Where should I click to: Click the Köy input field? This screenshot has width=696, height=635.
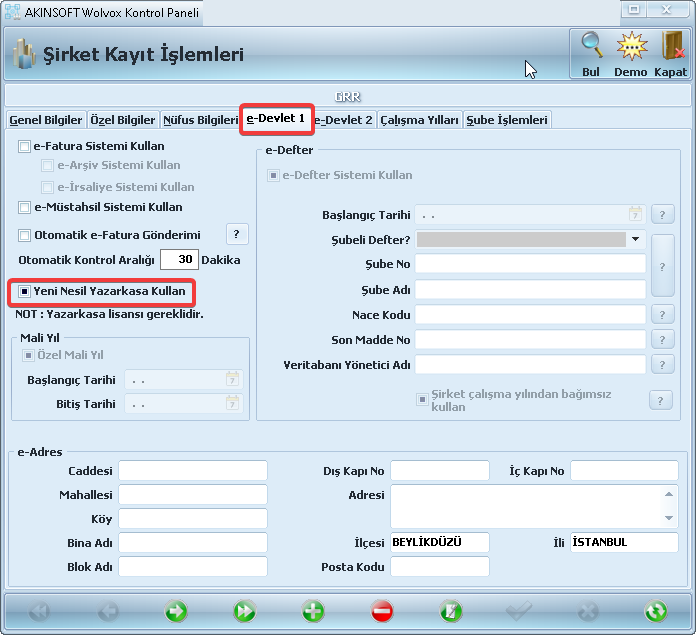coord(193,518)
